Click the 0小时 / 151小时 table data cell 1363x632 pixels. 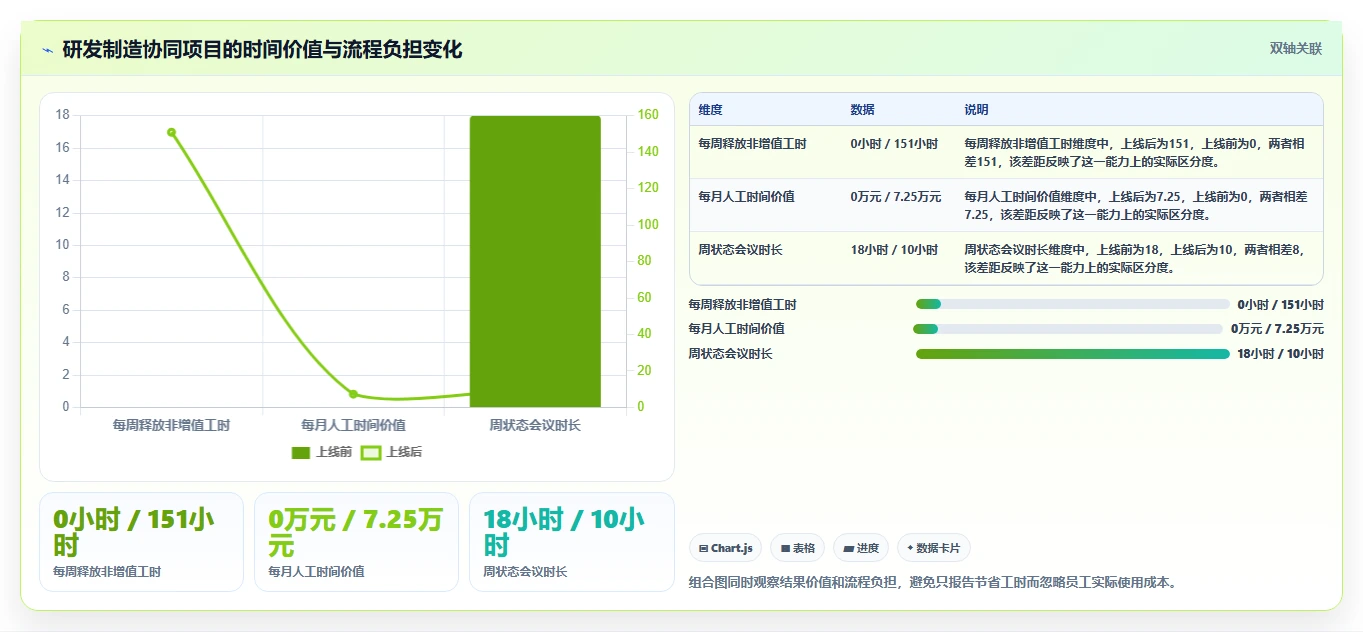tap(894, 143)
